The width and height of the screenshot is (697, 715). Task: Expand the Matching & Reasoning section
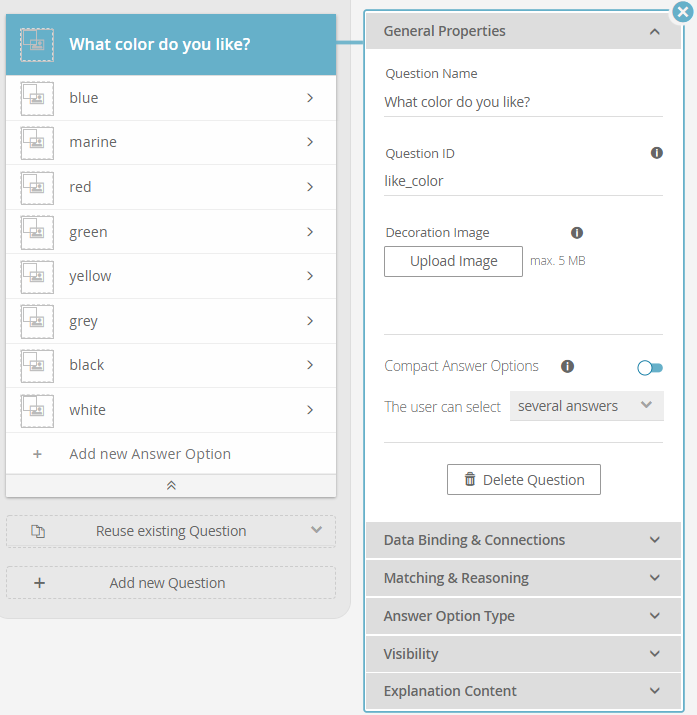[x=523, y=578]
